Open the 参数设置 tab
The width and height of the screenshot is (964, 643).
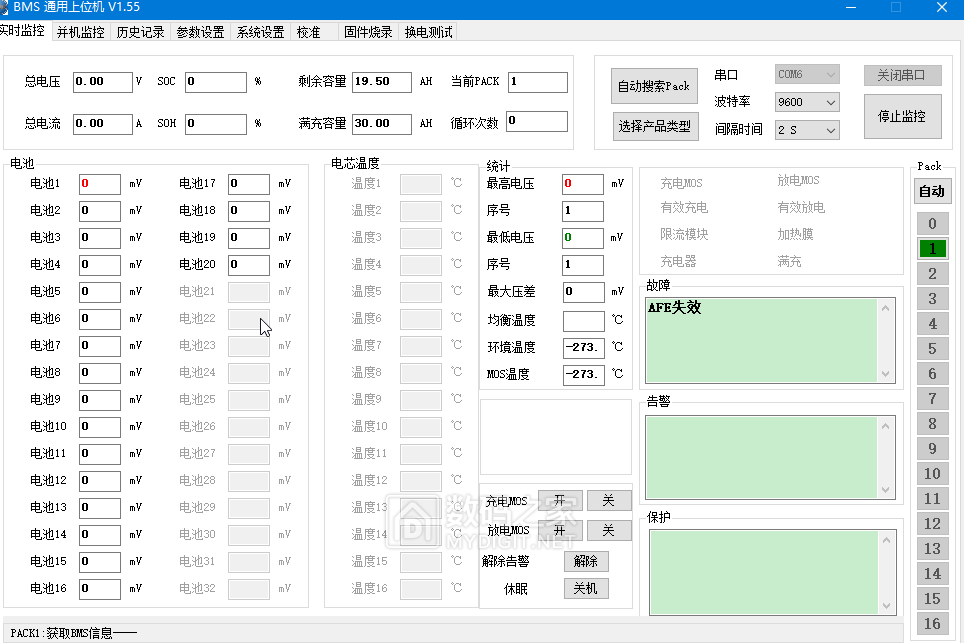200,32
